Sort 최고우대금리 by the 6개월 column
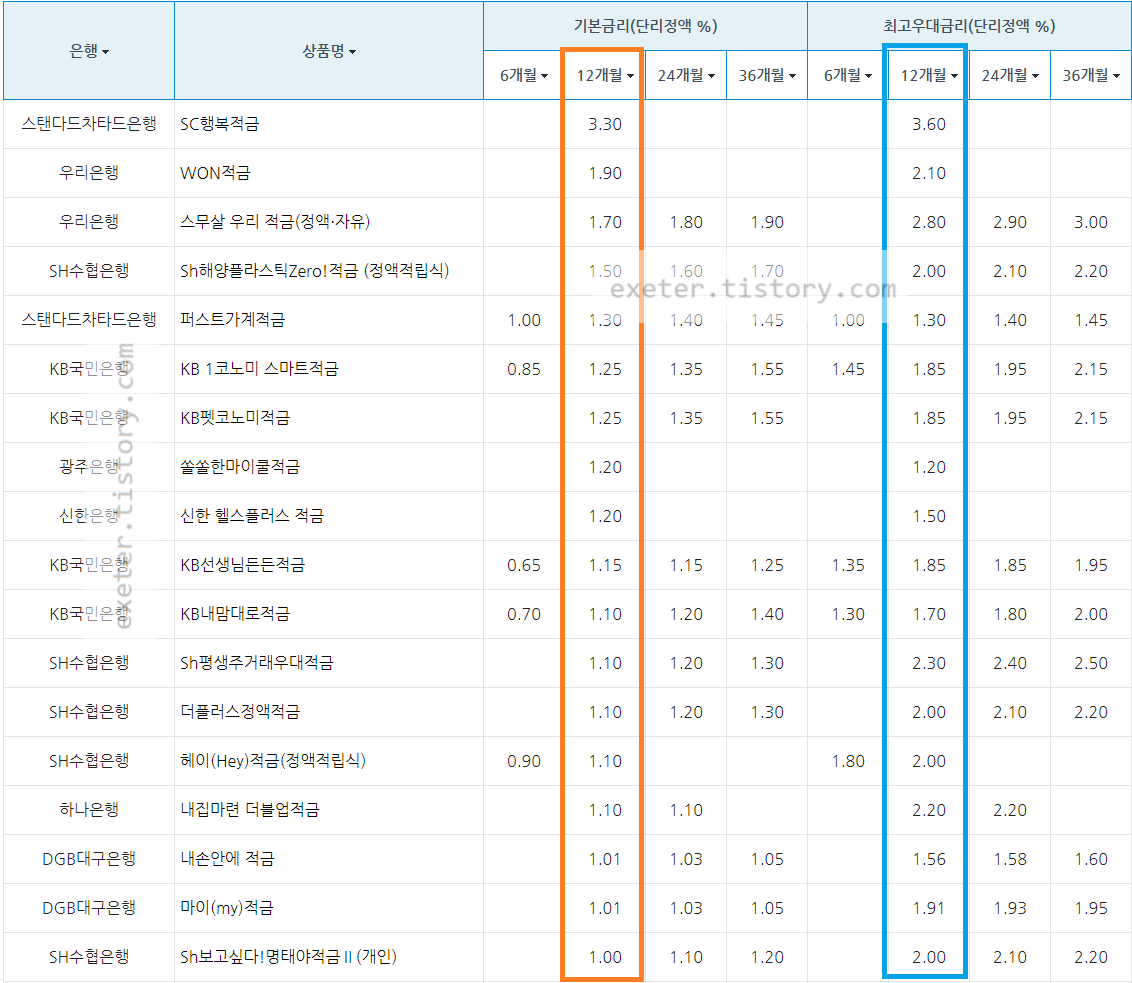Screen dimensions: 1132x983 (x=848, y=75)
